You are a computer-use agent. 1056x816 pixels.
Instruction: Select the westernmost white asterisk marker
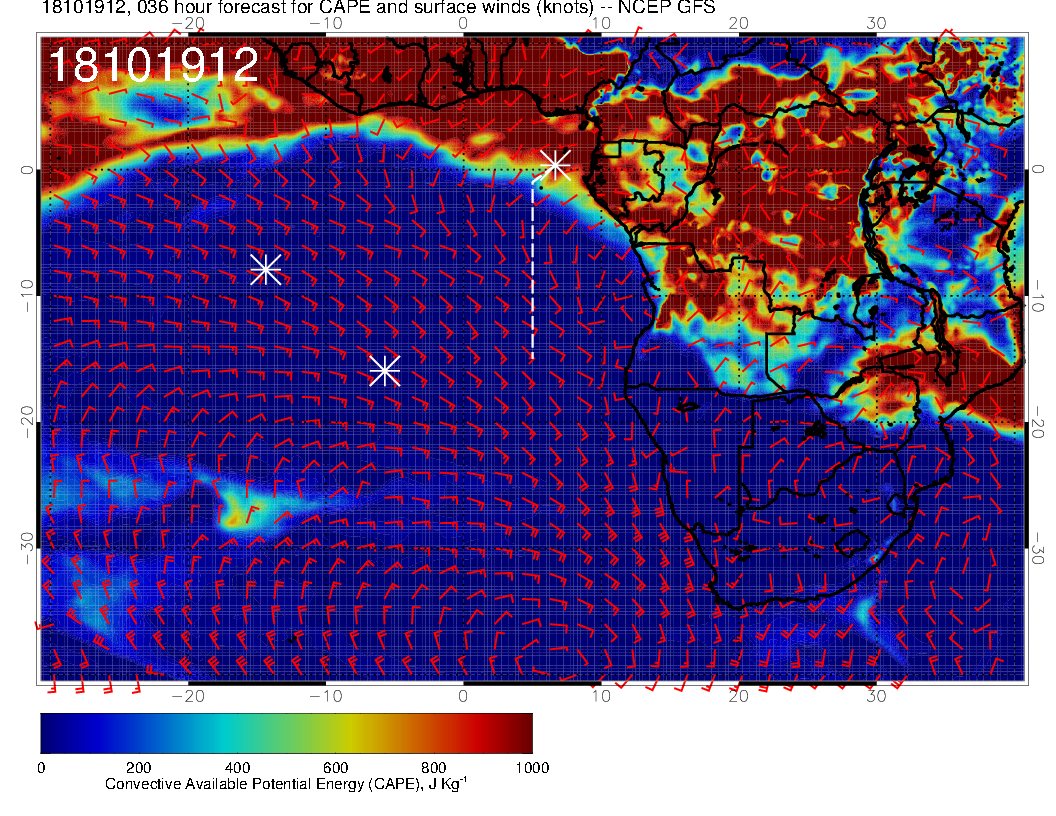[265, 270]
